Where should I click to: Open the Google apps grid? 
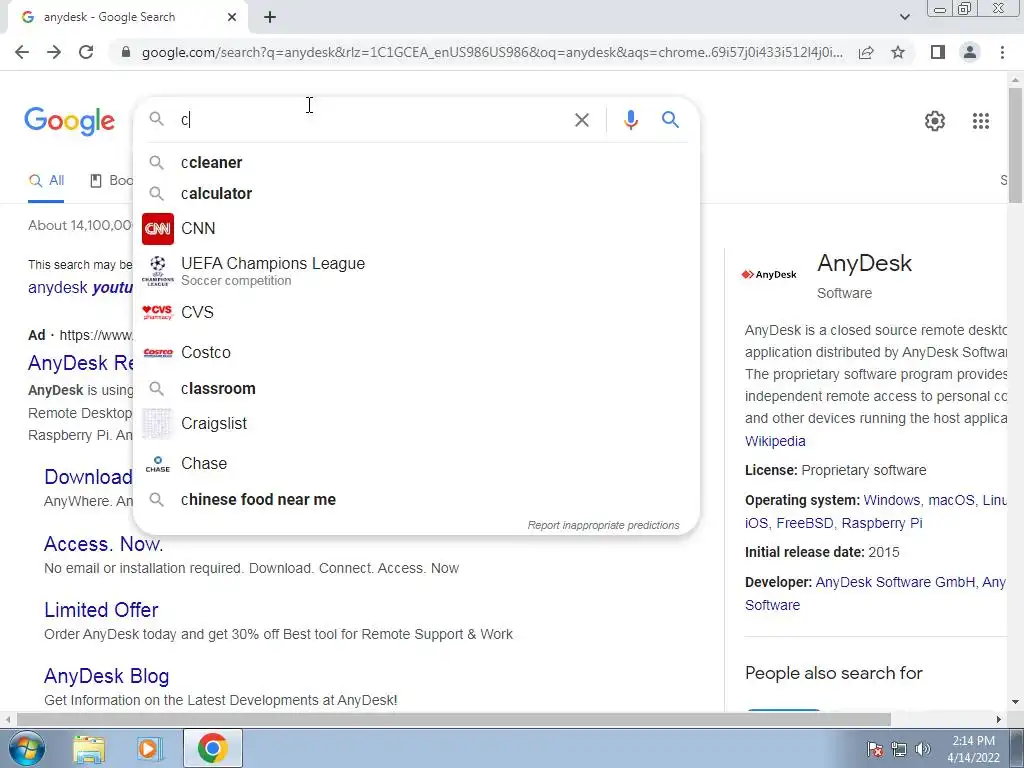(x=980, y=121)
